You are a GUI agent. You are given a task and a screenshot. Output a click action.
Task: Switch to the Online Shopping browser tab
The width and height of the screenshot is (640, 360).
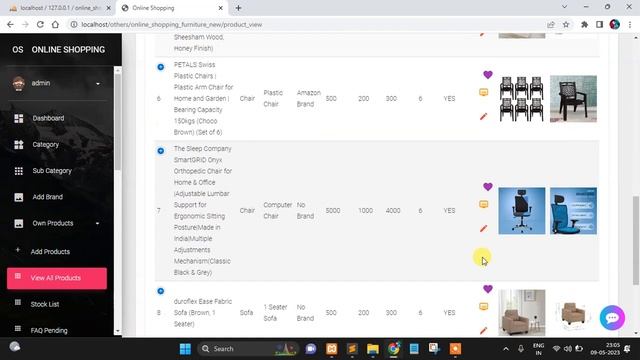coord(171,8)
